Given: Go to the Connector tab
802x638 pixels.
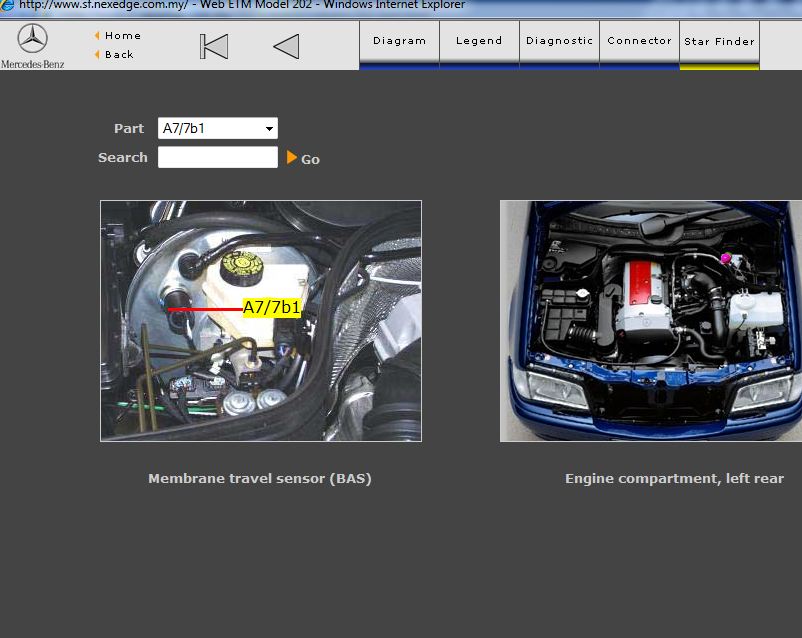Looking at the screenshot, I should click(x=639, y=41).
